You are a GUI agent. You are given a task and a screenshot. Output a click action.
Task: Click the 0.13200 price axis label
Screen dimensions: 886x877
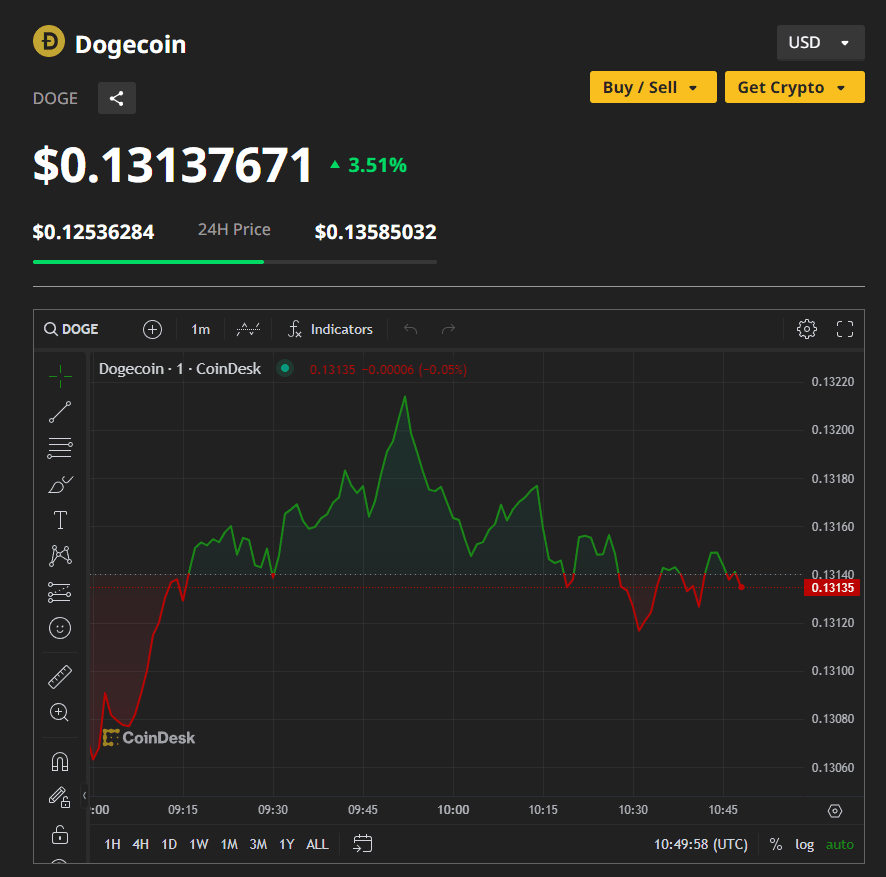tap(833, 430)
